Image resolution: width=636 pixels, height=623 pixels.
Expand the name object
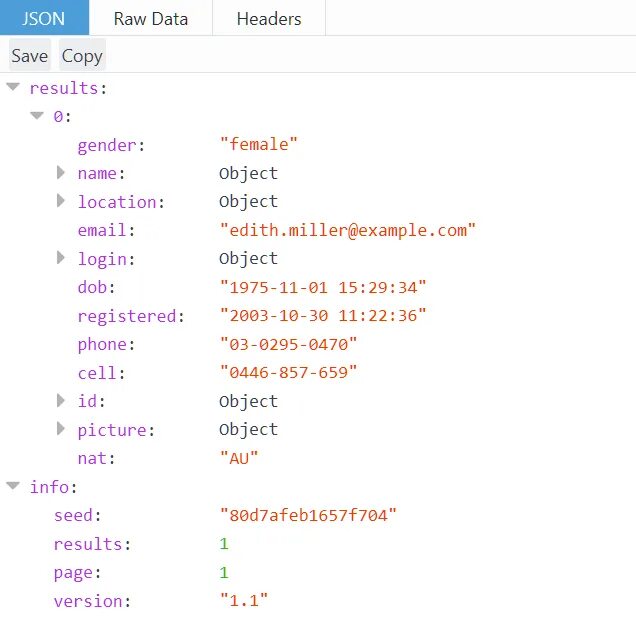coord(60,173)
